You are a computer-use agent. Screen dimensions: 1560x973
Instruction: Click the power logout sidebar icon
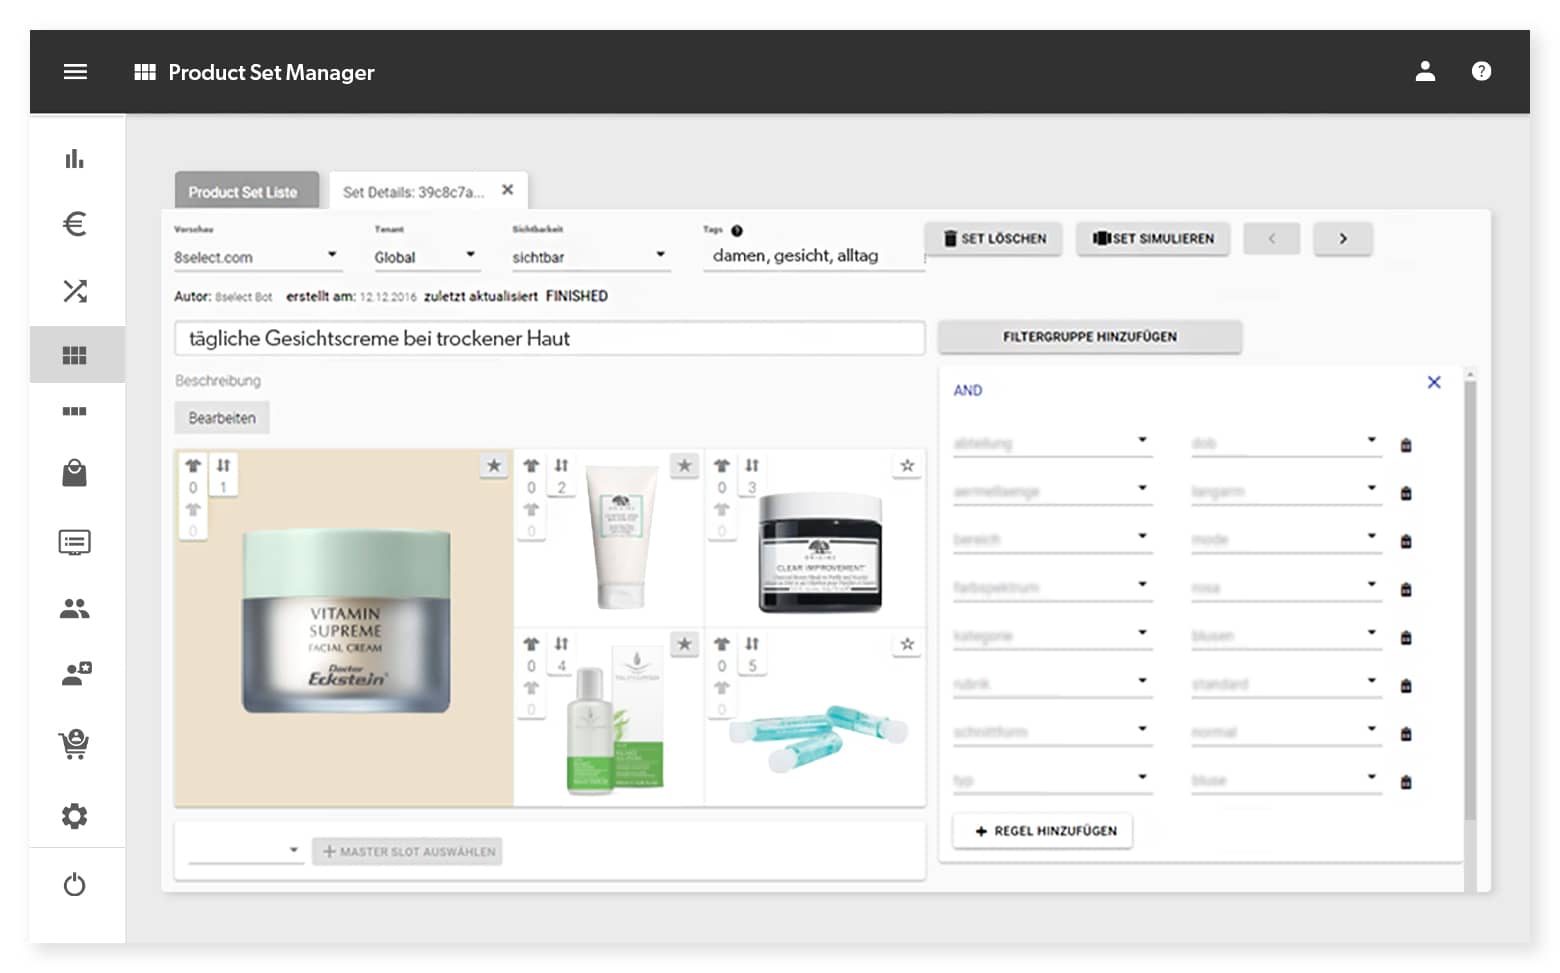[75, 885]
